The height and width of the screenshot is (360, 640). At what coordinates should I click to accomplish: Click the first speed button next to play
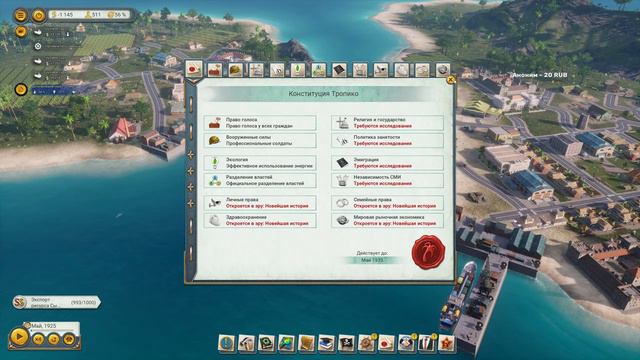coord(38,339)
